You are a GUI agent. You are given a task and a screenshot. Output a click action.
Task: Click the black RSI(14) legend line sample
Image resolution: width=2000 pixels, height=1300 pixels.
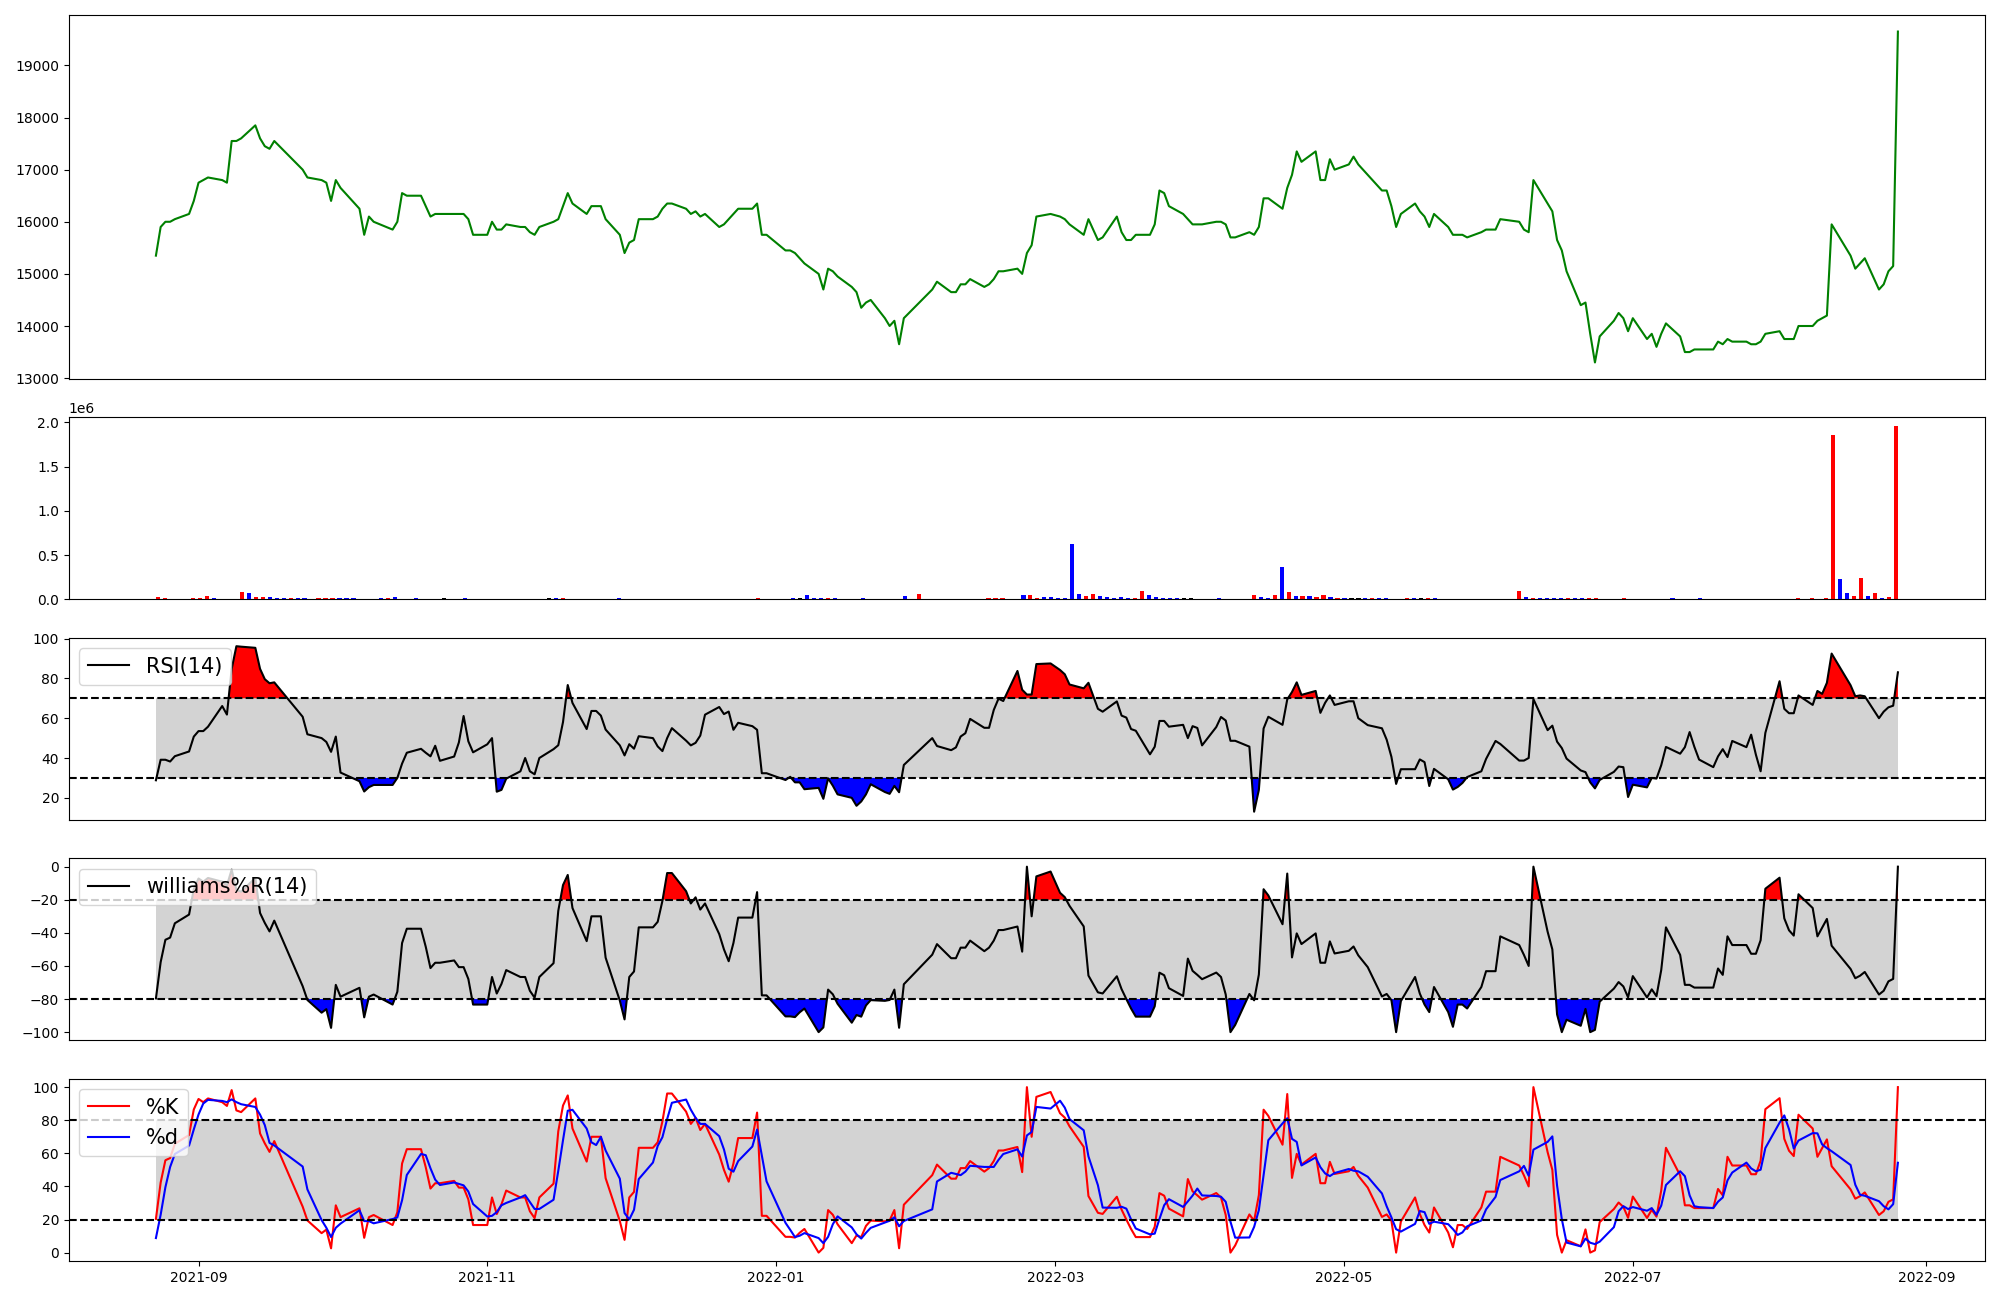[109, 666]
